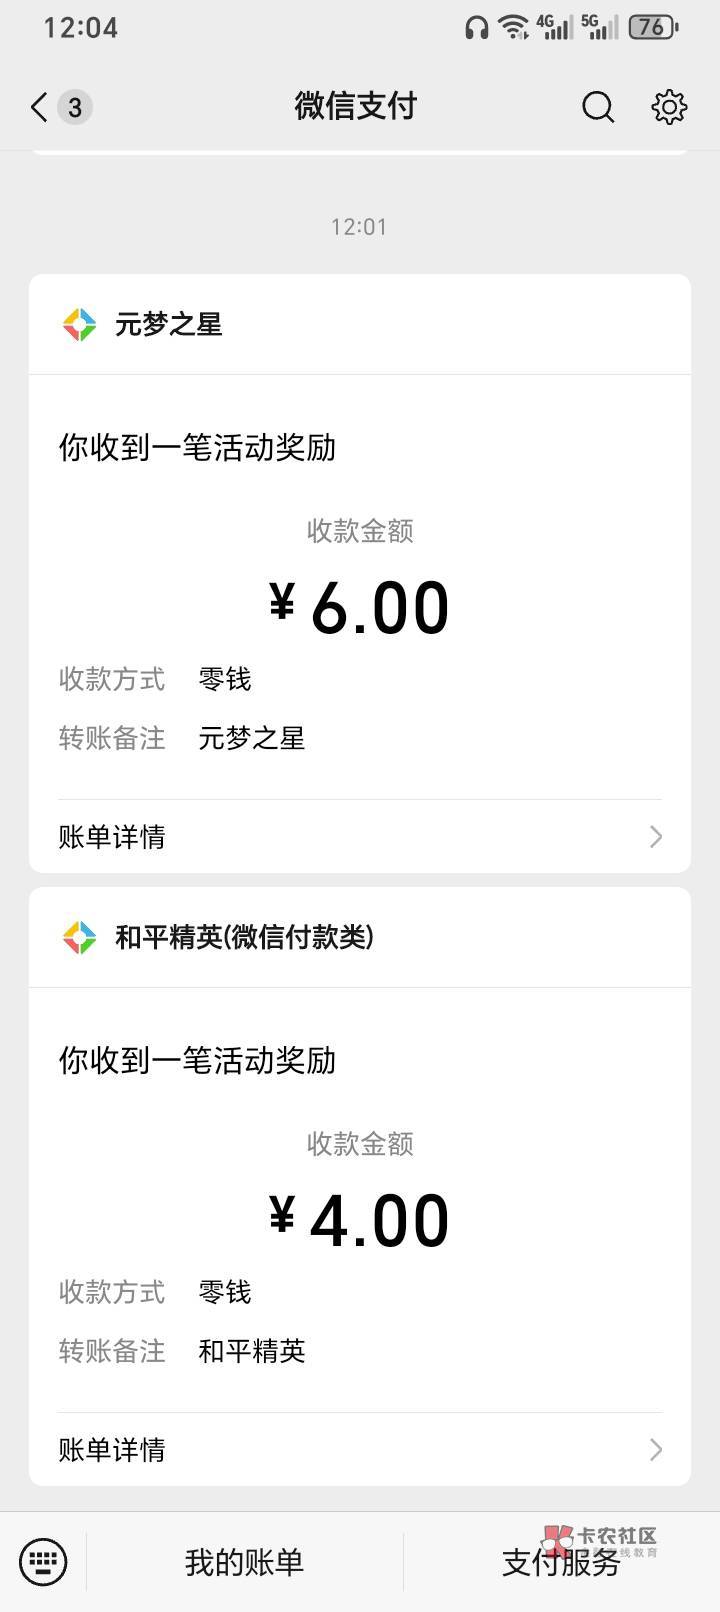The width and height of the screenshot is (720, 1612).
Task: Tap the back arrow icon
Action: click(40, 107)
